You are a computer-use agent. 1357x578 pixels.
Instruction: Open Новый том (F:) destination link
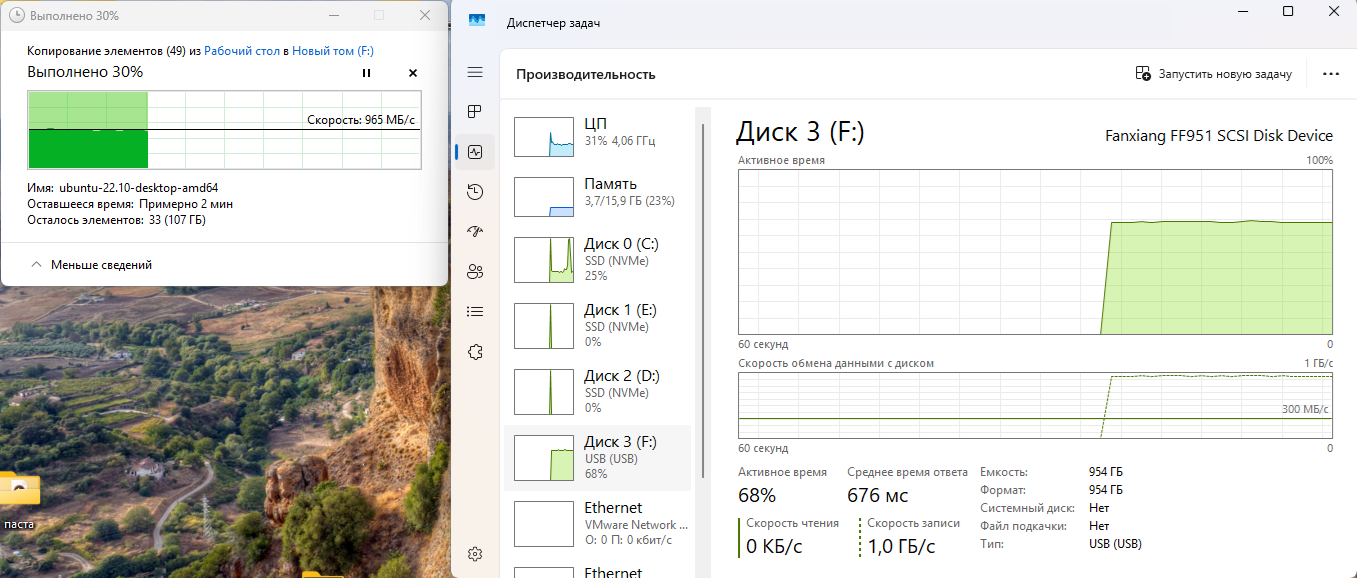coord(333,50)
